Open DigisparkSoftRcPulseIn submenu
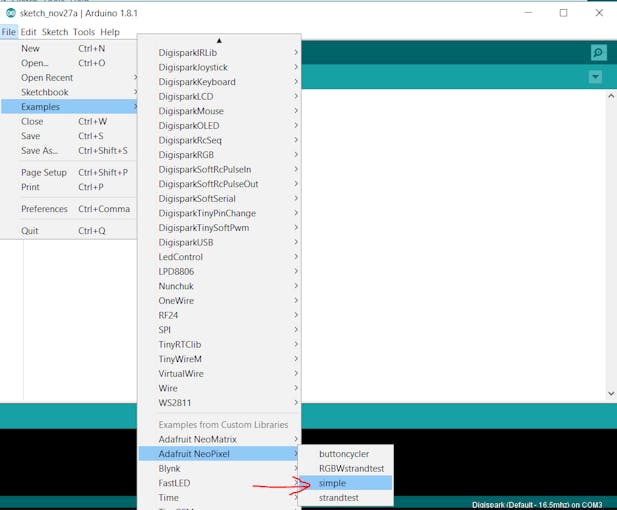This screenshot has height=510, width=617. pos(219,169)
